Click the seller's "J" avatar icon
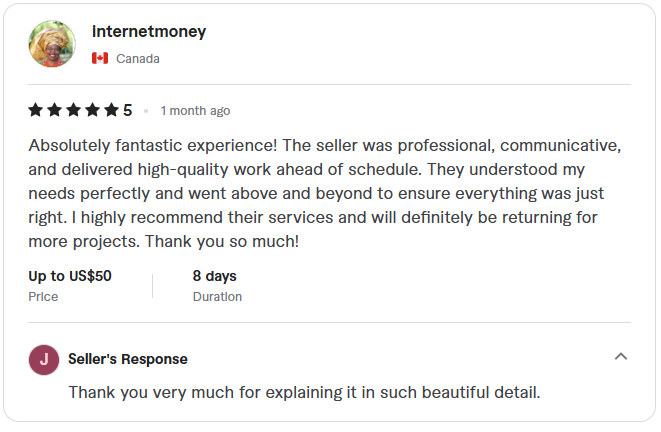This screenshot has width=661, height=432. pos(43,359)
